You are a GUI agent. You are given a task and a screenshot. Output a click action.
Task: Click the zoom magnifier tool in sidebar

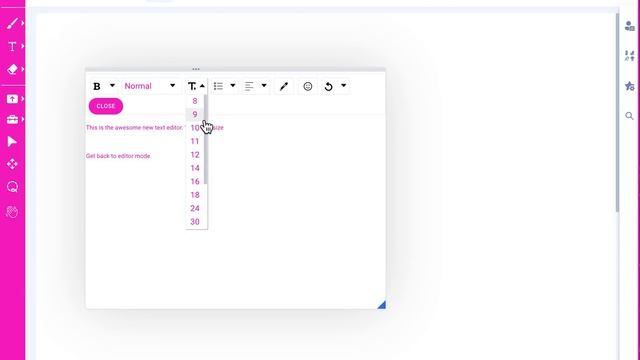[x=12, y=187]
